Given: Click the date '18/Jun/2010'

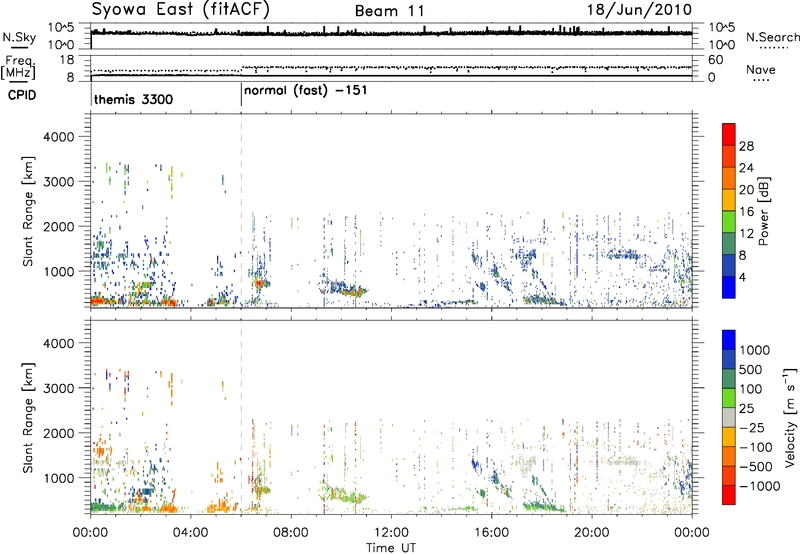Looking at the screenshot, I should coord(639,10).
